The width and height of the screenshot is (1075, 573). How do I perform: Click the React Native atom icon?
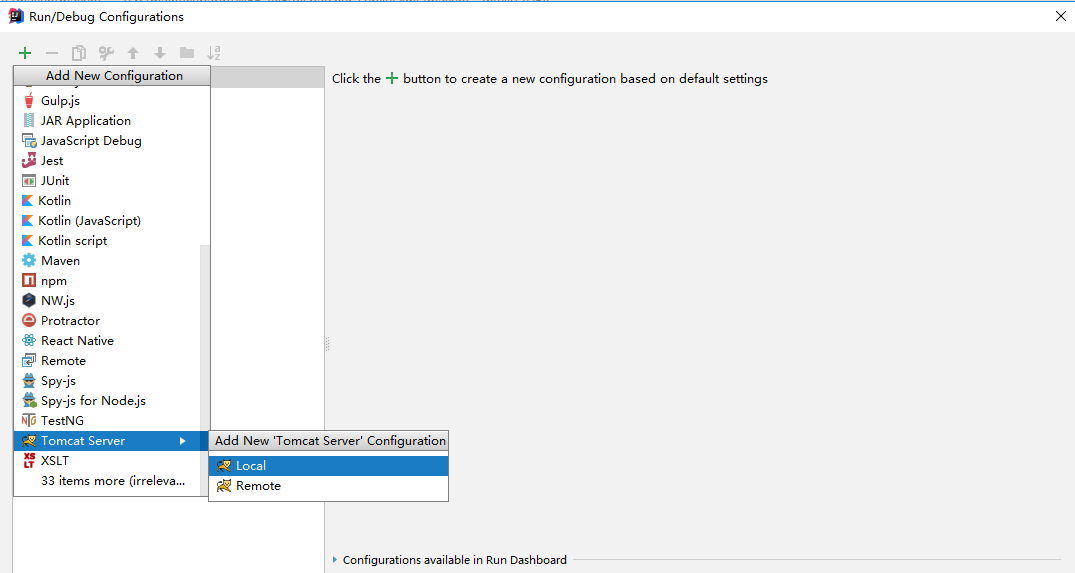click(29, 341)
